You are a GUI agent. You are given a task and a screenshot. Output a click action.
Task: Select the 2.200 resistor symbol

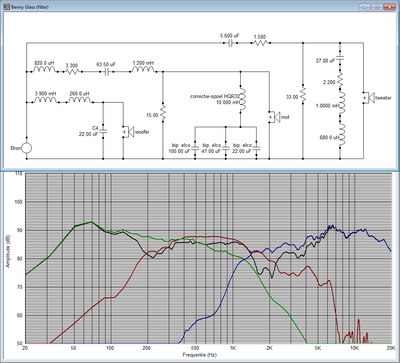point(340,79)
